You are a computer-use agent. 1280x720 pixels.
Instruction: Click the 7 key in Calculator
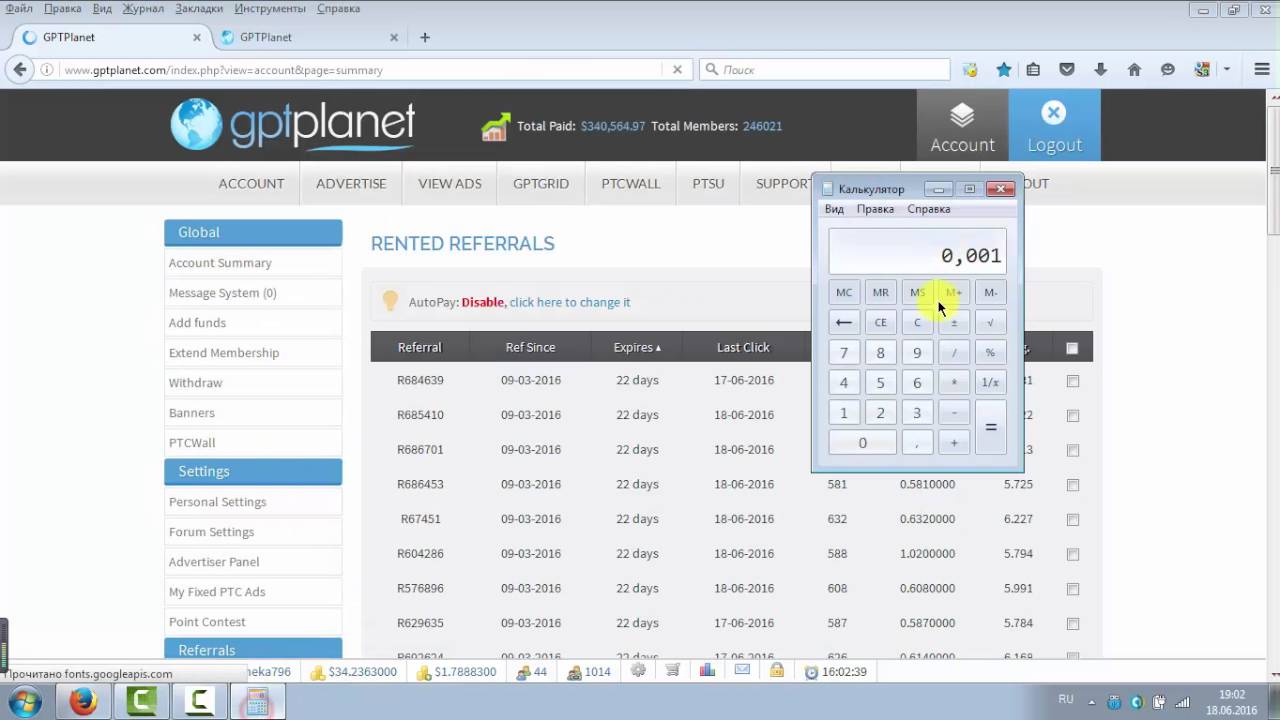(x=844, y=352)
